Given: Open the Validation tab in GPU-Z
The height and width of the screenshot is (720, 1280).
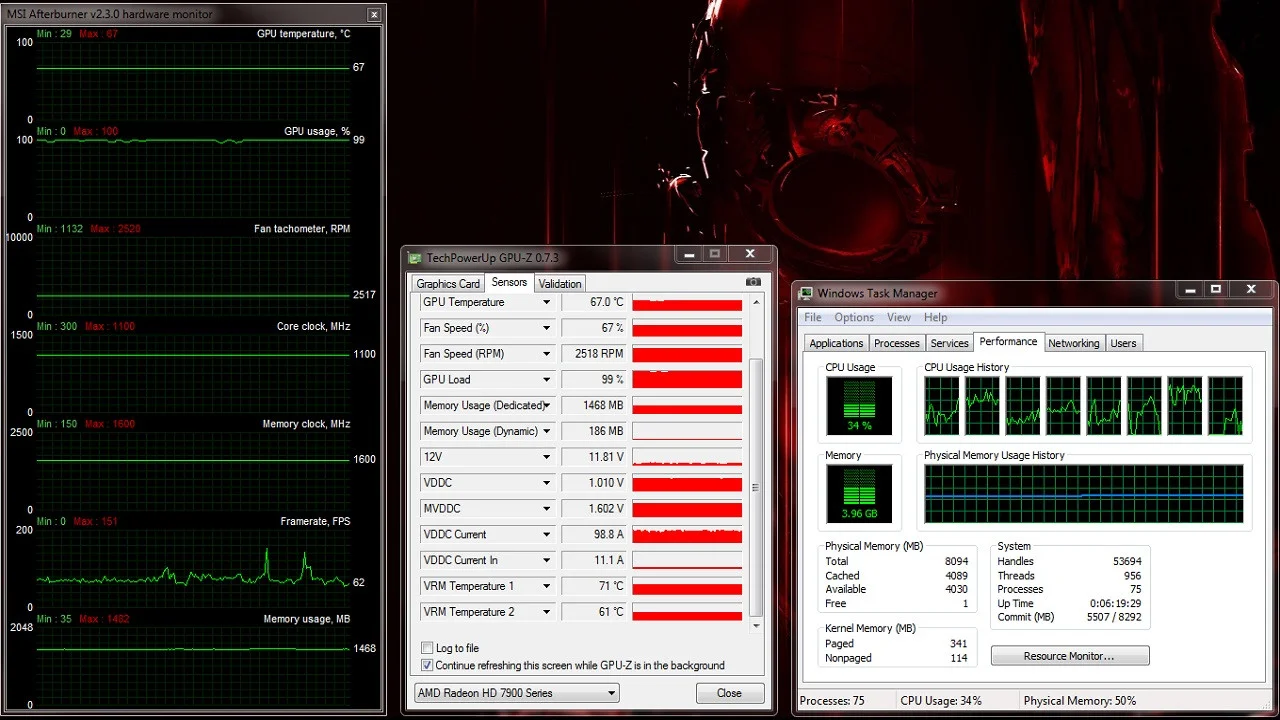Looking at the screenshot, I should point(560,284).
